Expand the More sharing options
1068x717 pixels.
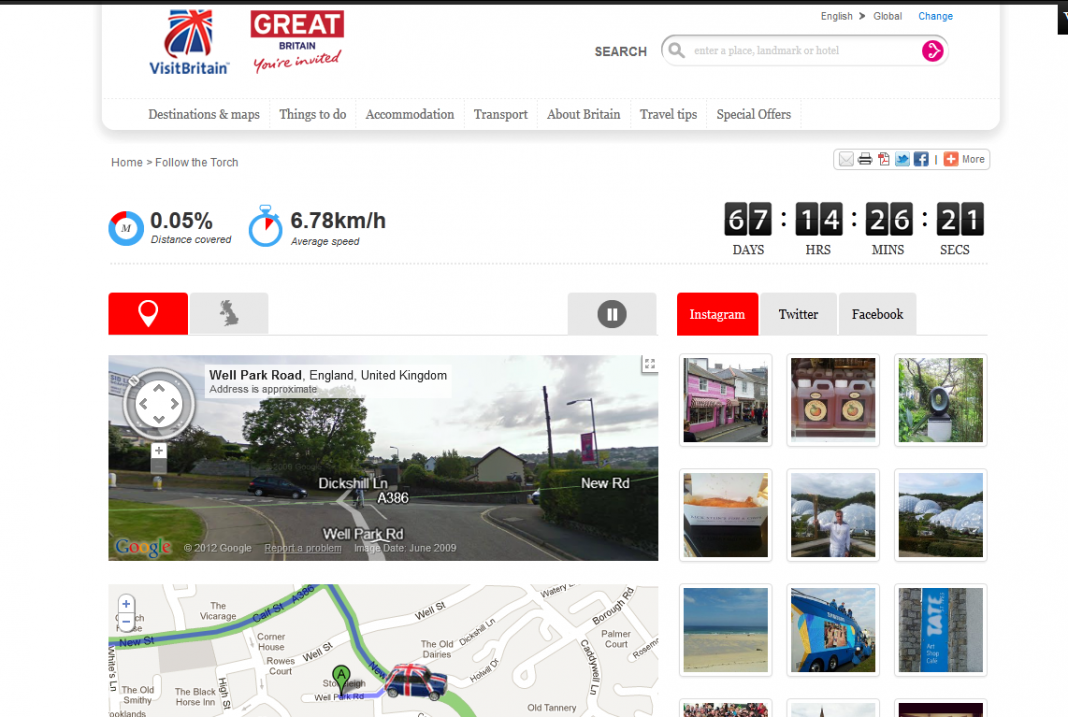coord(965,159)
